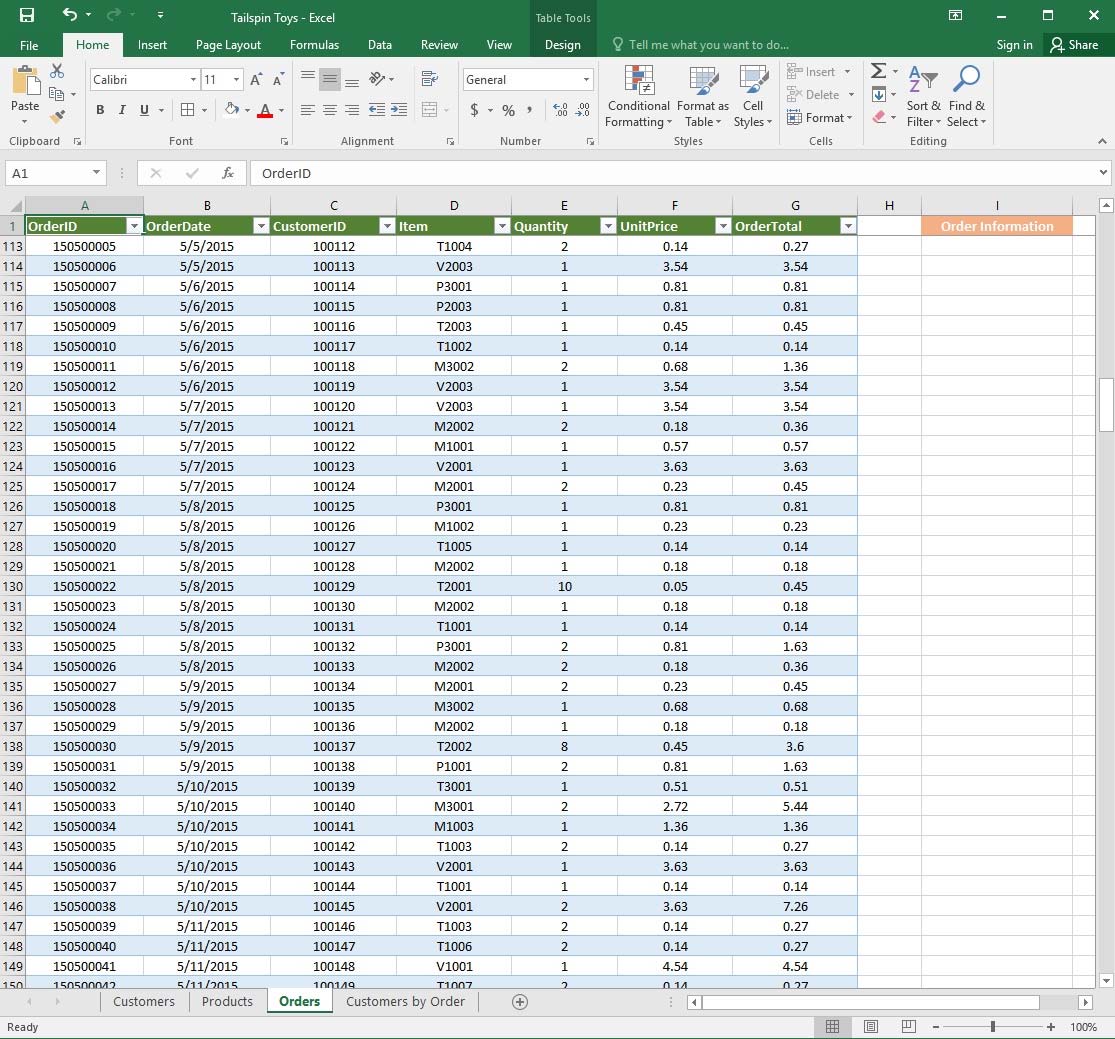Open the OrderDate column filter dropdown
Viewport: 1115px width, 1039px height.
(x=261, y=226)
